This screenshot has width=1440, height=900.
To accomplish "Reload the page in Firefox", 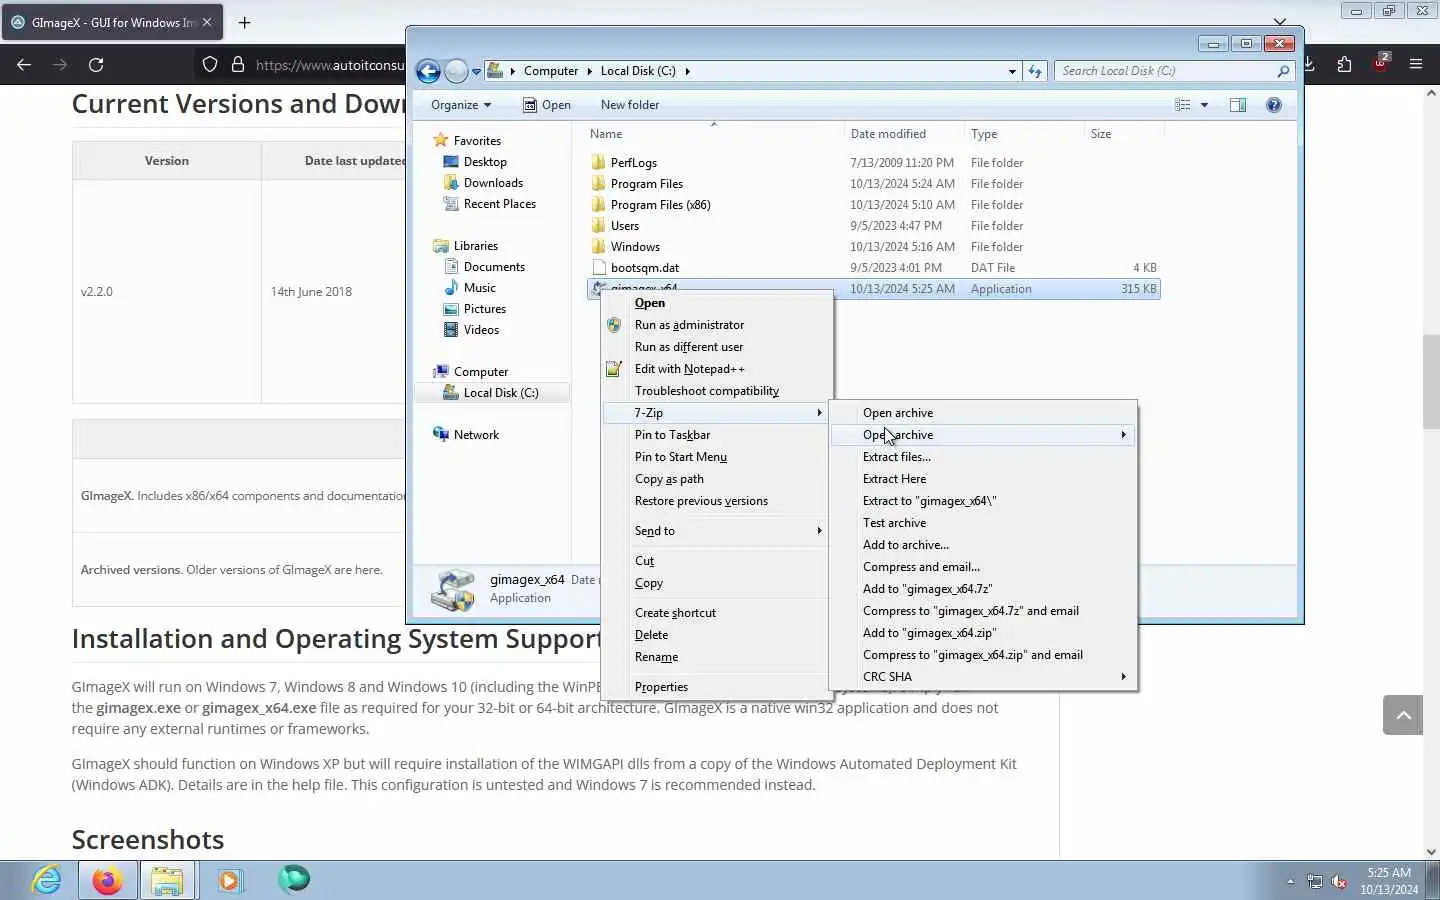I will click(x=96, y=64).
